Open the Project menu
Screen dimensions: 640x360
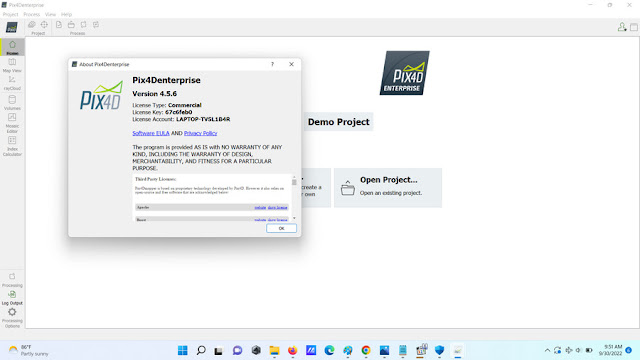(10, 14)
